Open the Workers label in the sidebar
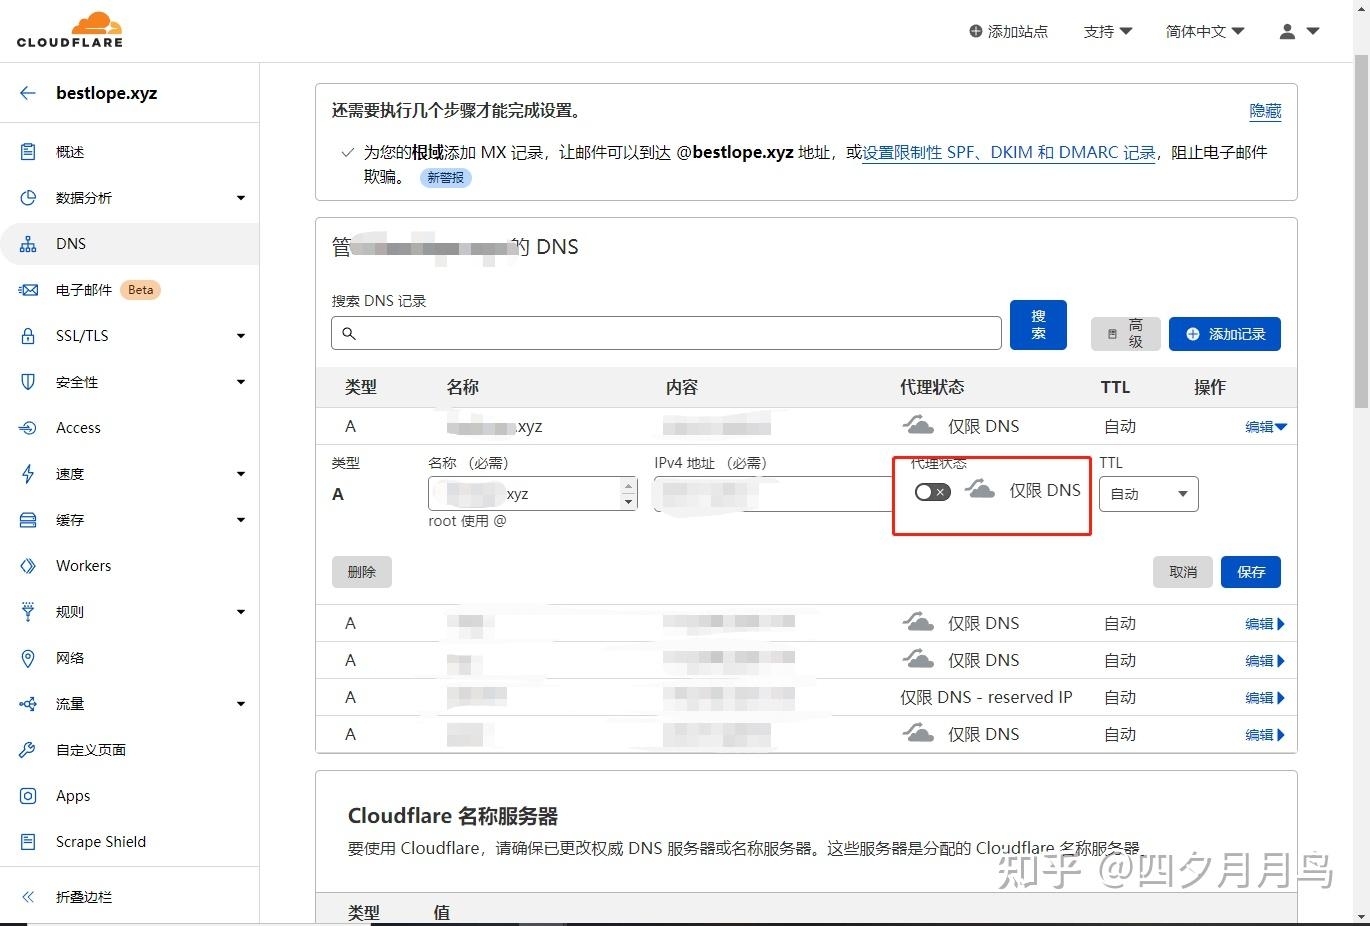This screenshot has width=1370, height=926. coord(84,566)
